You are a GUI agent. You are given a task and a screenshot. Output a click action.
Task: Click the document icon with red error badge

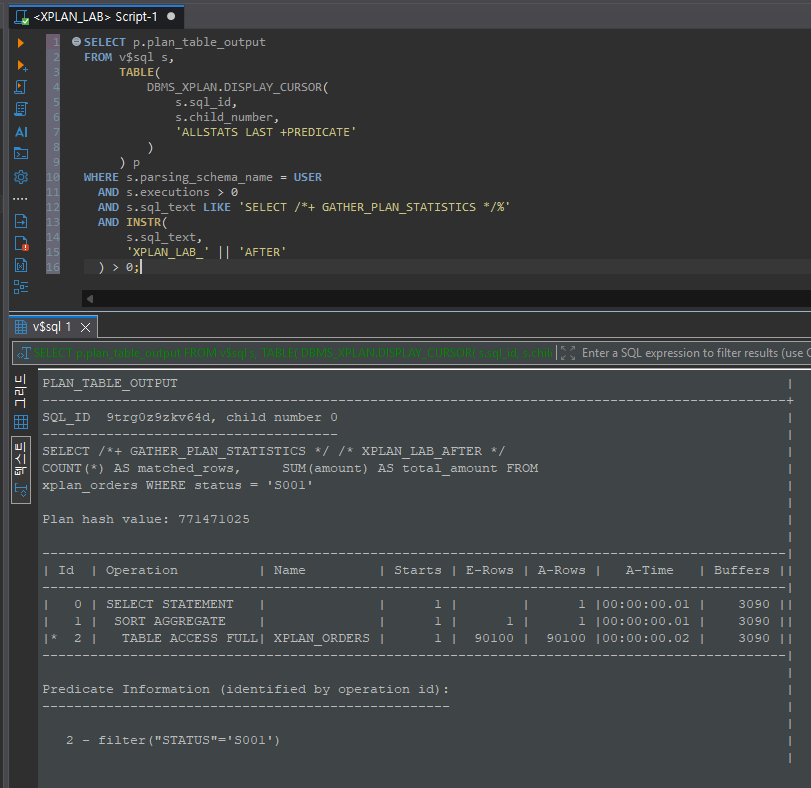21,244
